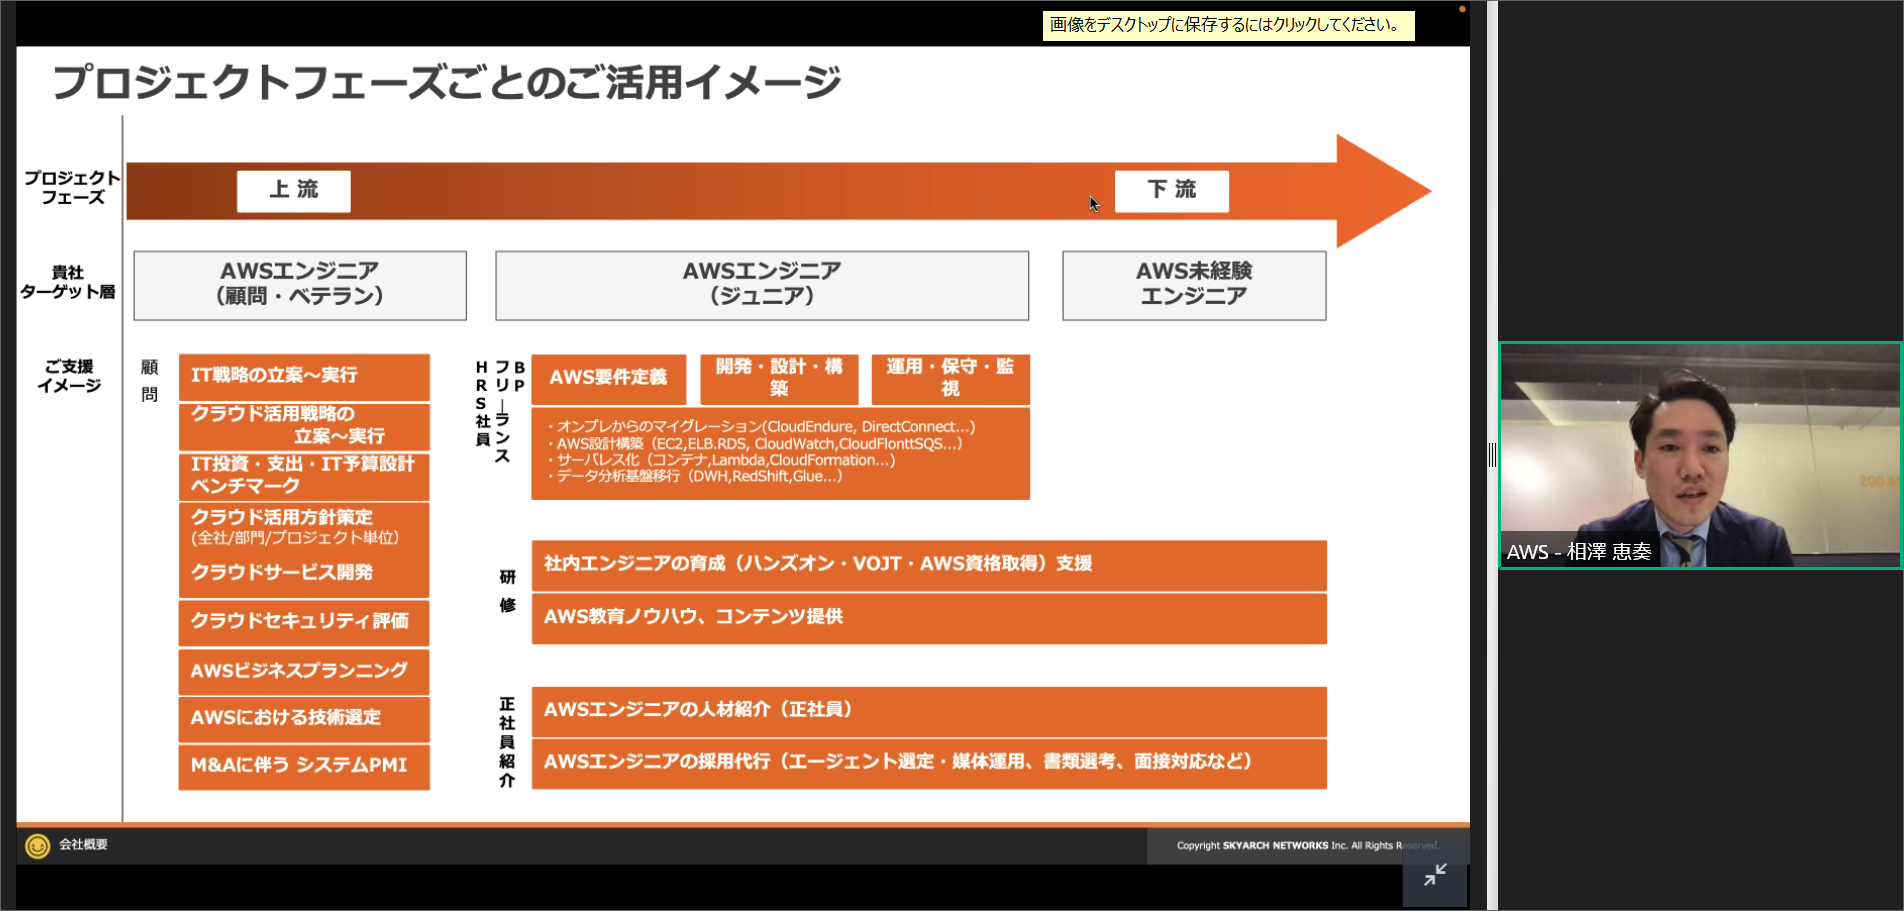Viewport: 1904px width, 911px height.
Task: Click the サーバレス化 bullet line
Action: (x=721, y=460)
